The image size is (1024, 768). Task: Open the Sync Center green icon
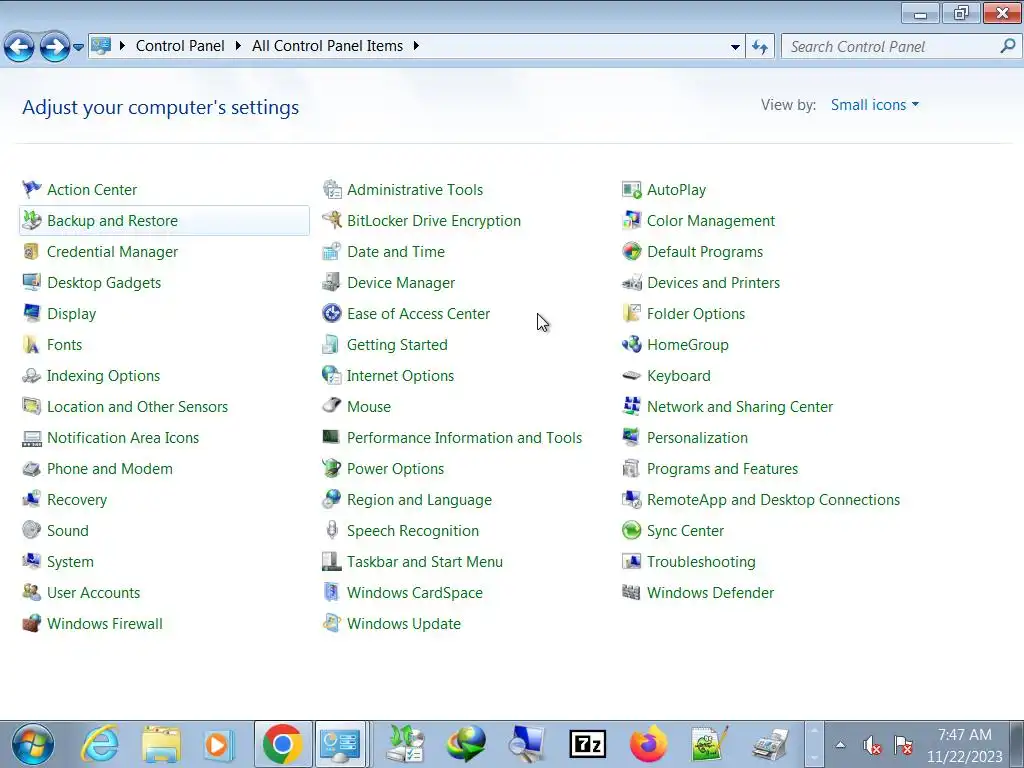(x=632, y=530)
